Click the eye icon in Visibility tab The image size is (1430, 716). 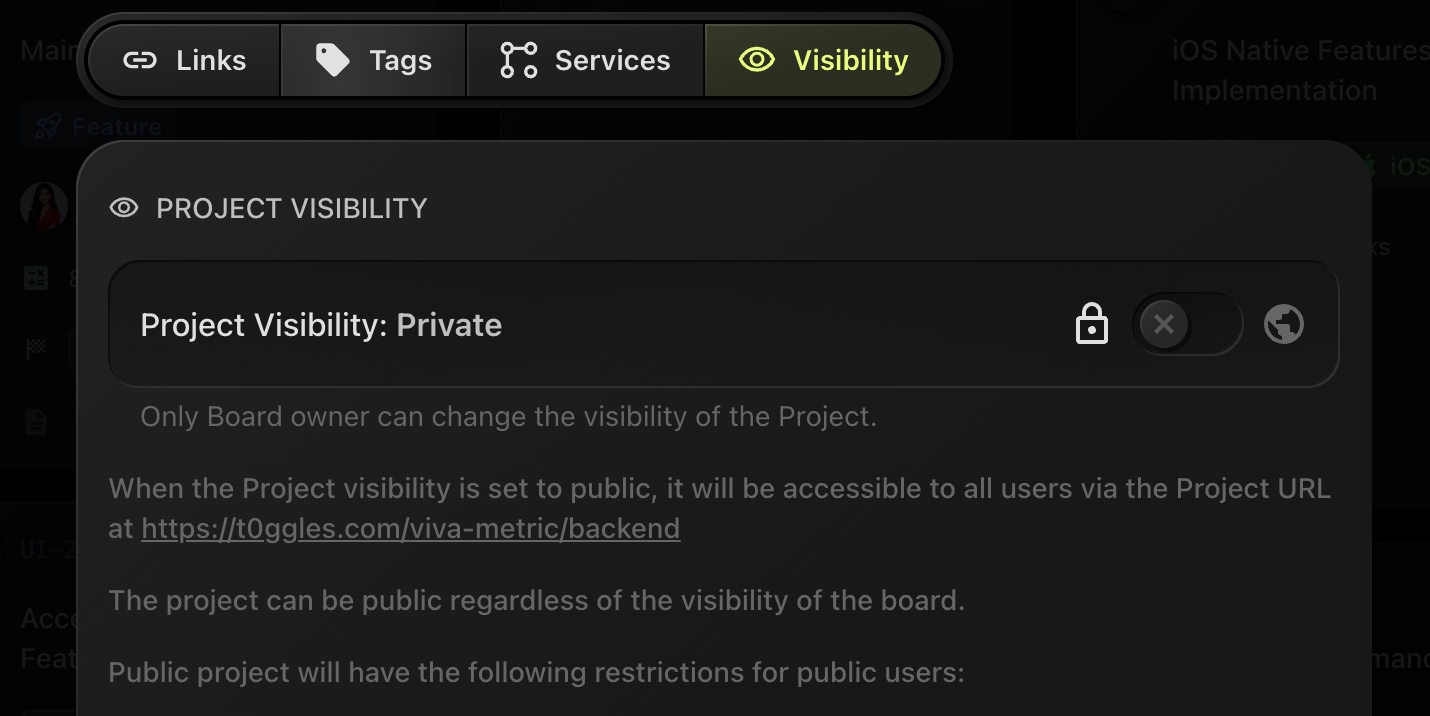757,61
